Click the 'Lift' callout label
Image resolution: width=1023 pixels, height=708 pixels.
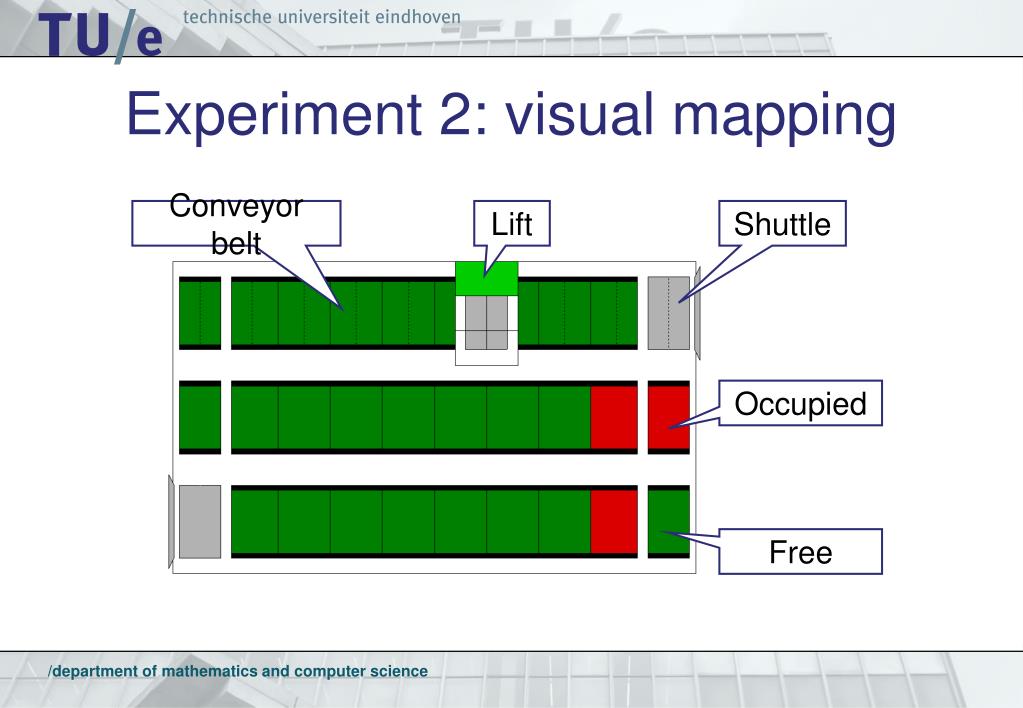(512, 223)
